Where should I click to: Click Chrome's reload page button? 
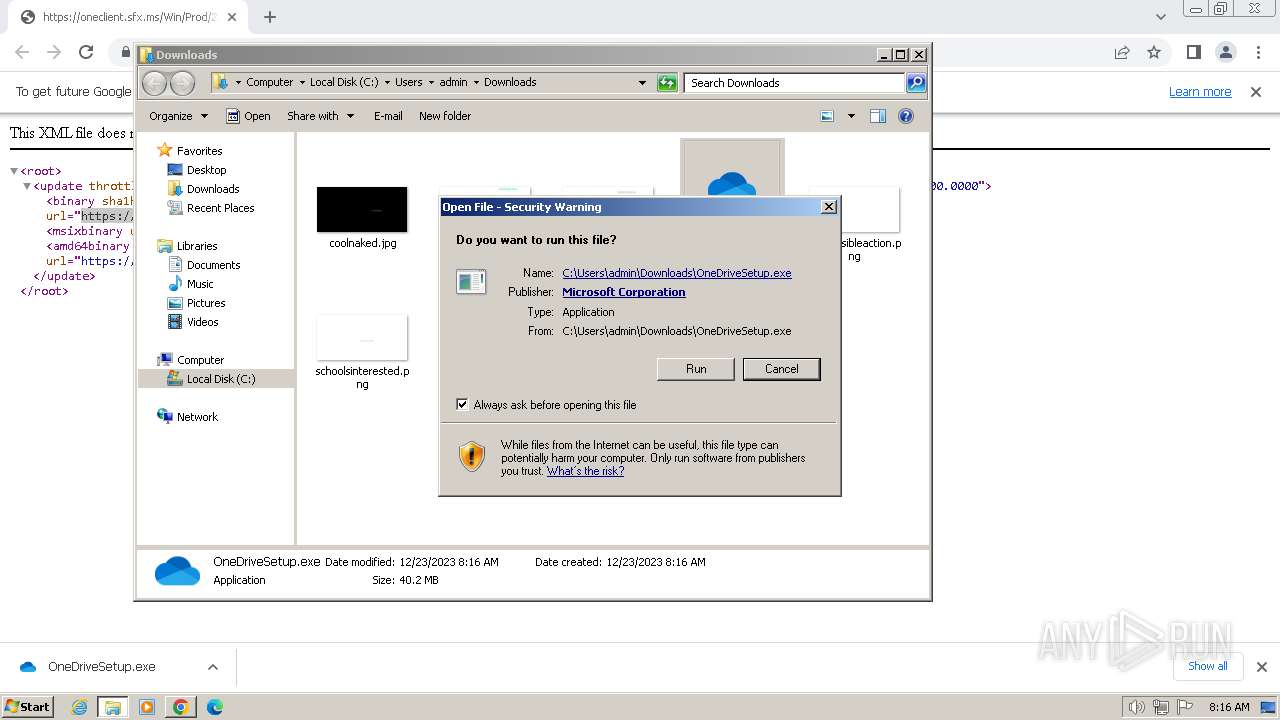coord(86,52)
